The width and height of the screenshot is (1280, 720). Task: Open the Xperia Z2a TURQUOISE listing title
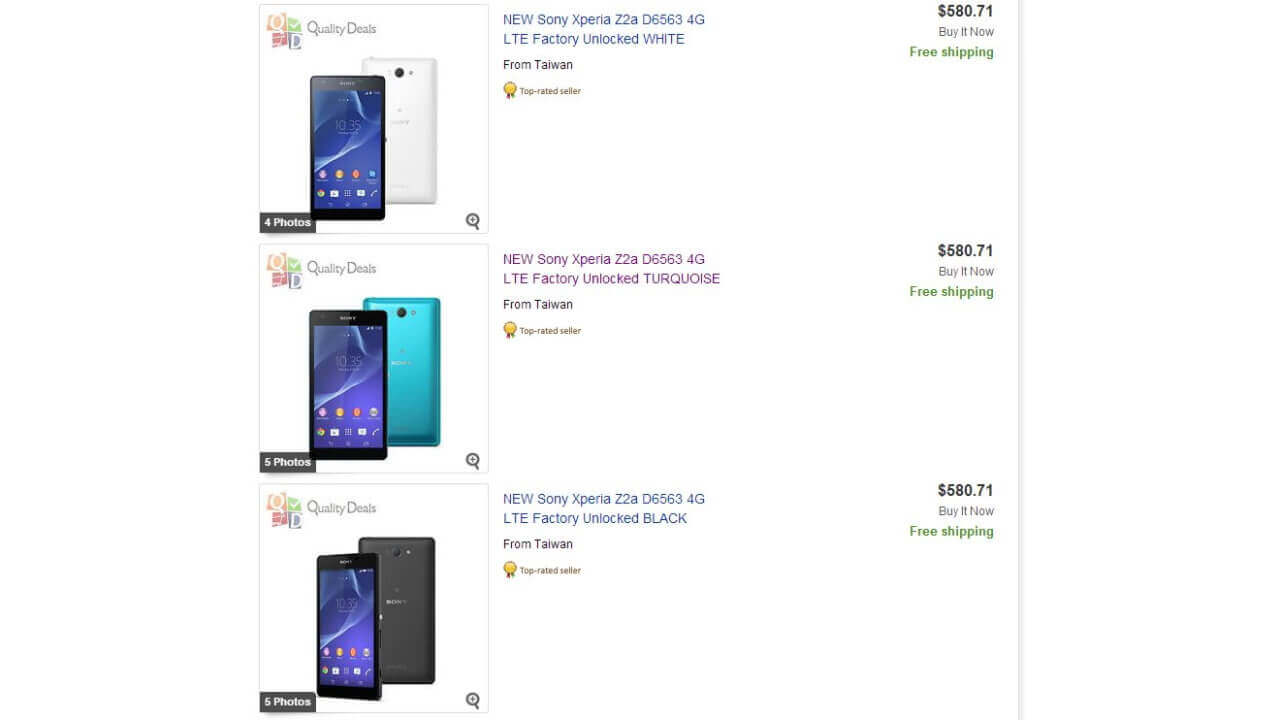pyautogui.click(x=611, y=269)
